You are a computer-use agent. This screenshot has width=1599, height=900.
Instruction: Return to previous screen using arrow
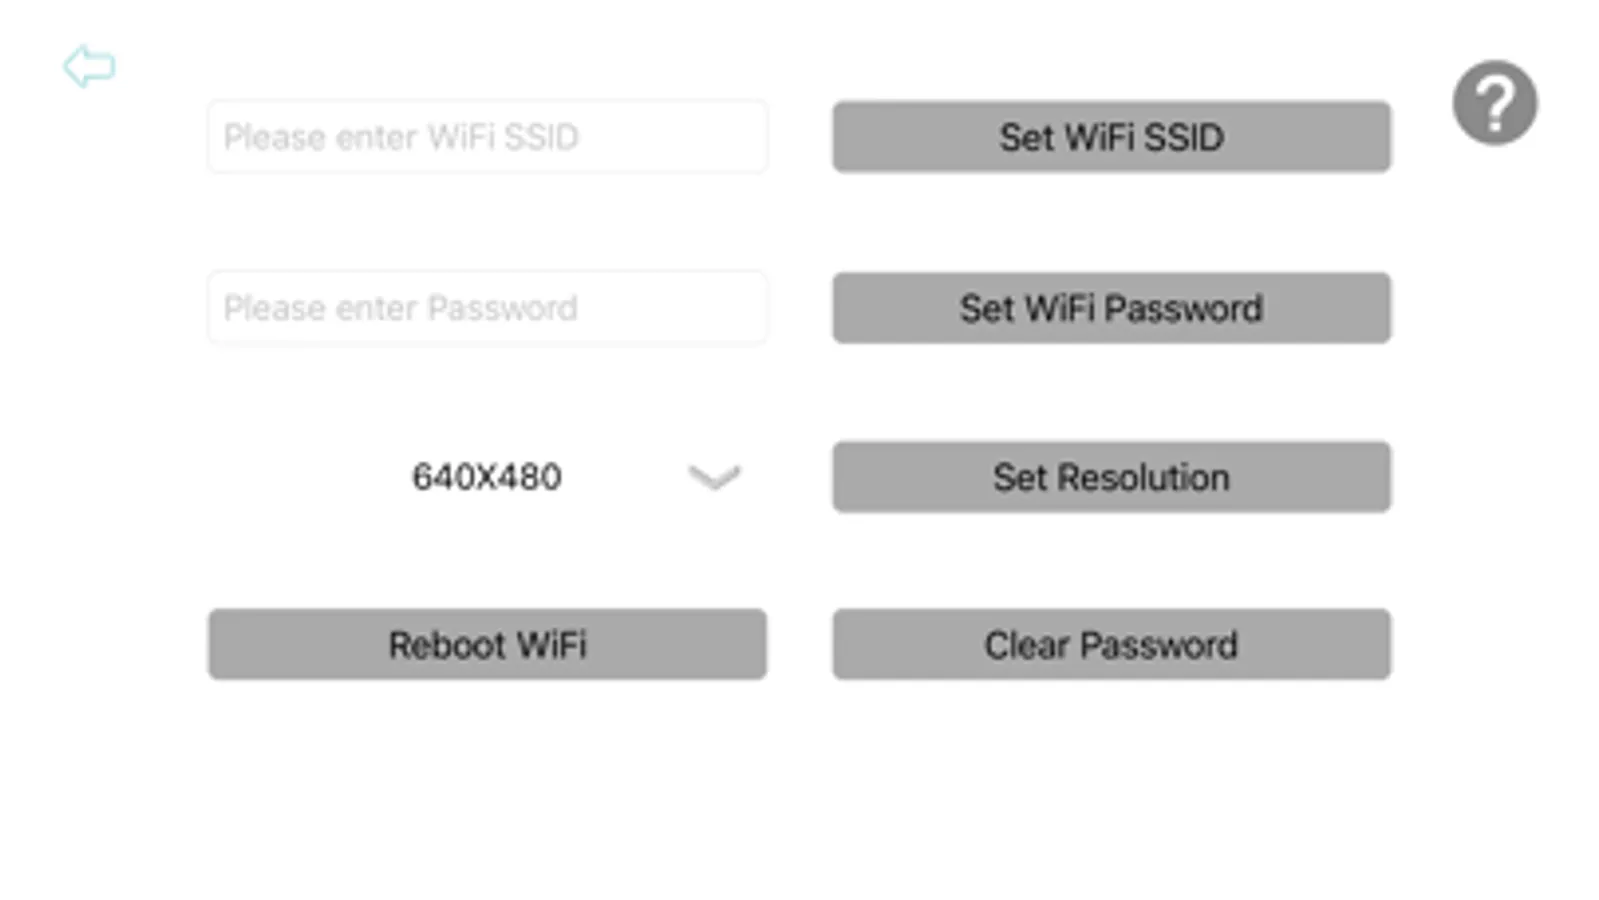[89, 67]
